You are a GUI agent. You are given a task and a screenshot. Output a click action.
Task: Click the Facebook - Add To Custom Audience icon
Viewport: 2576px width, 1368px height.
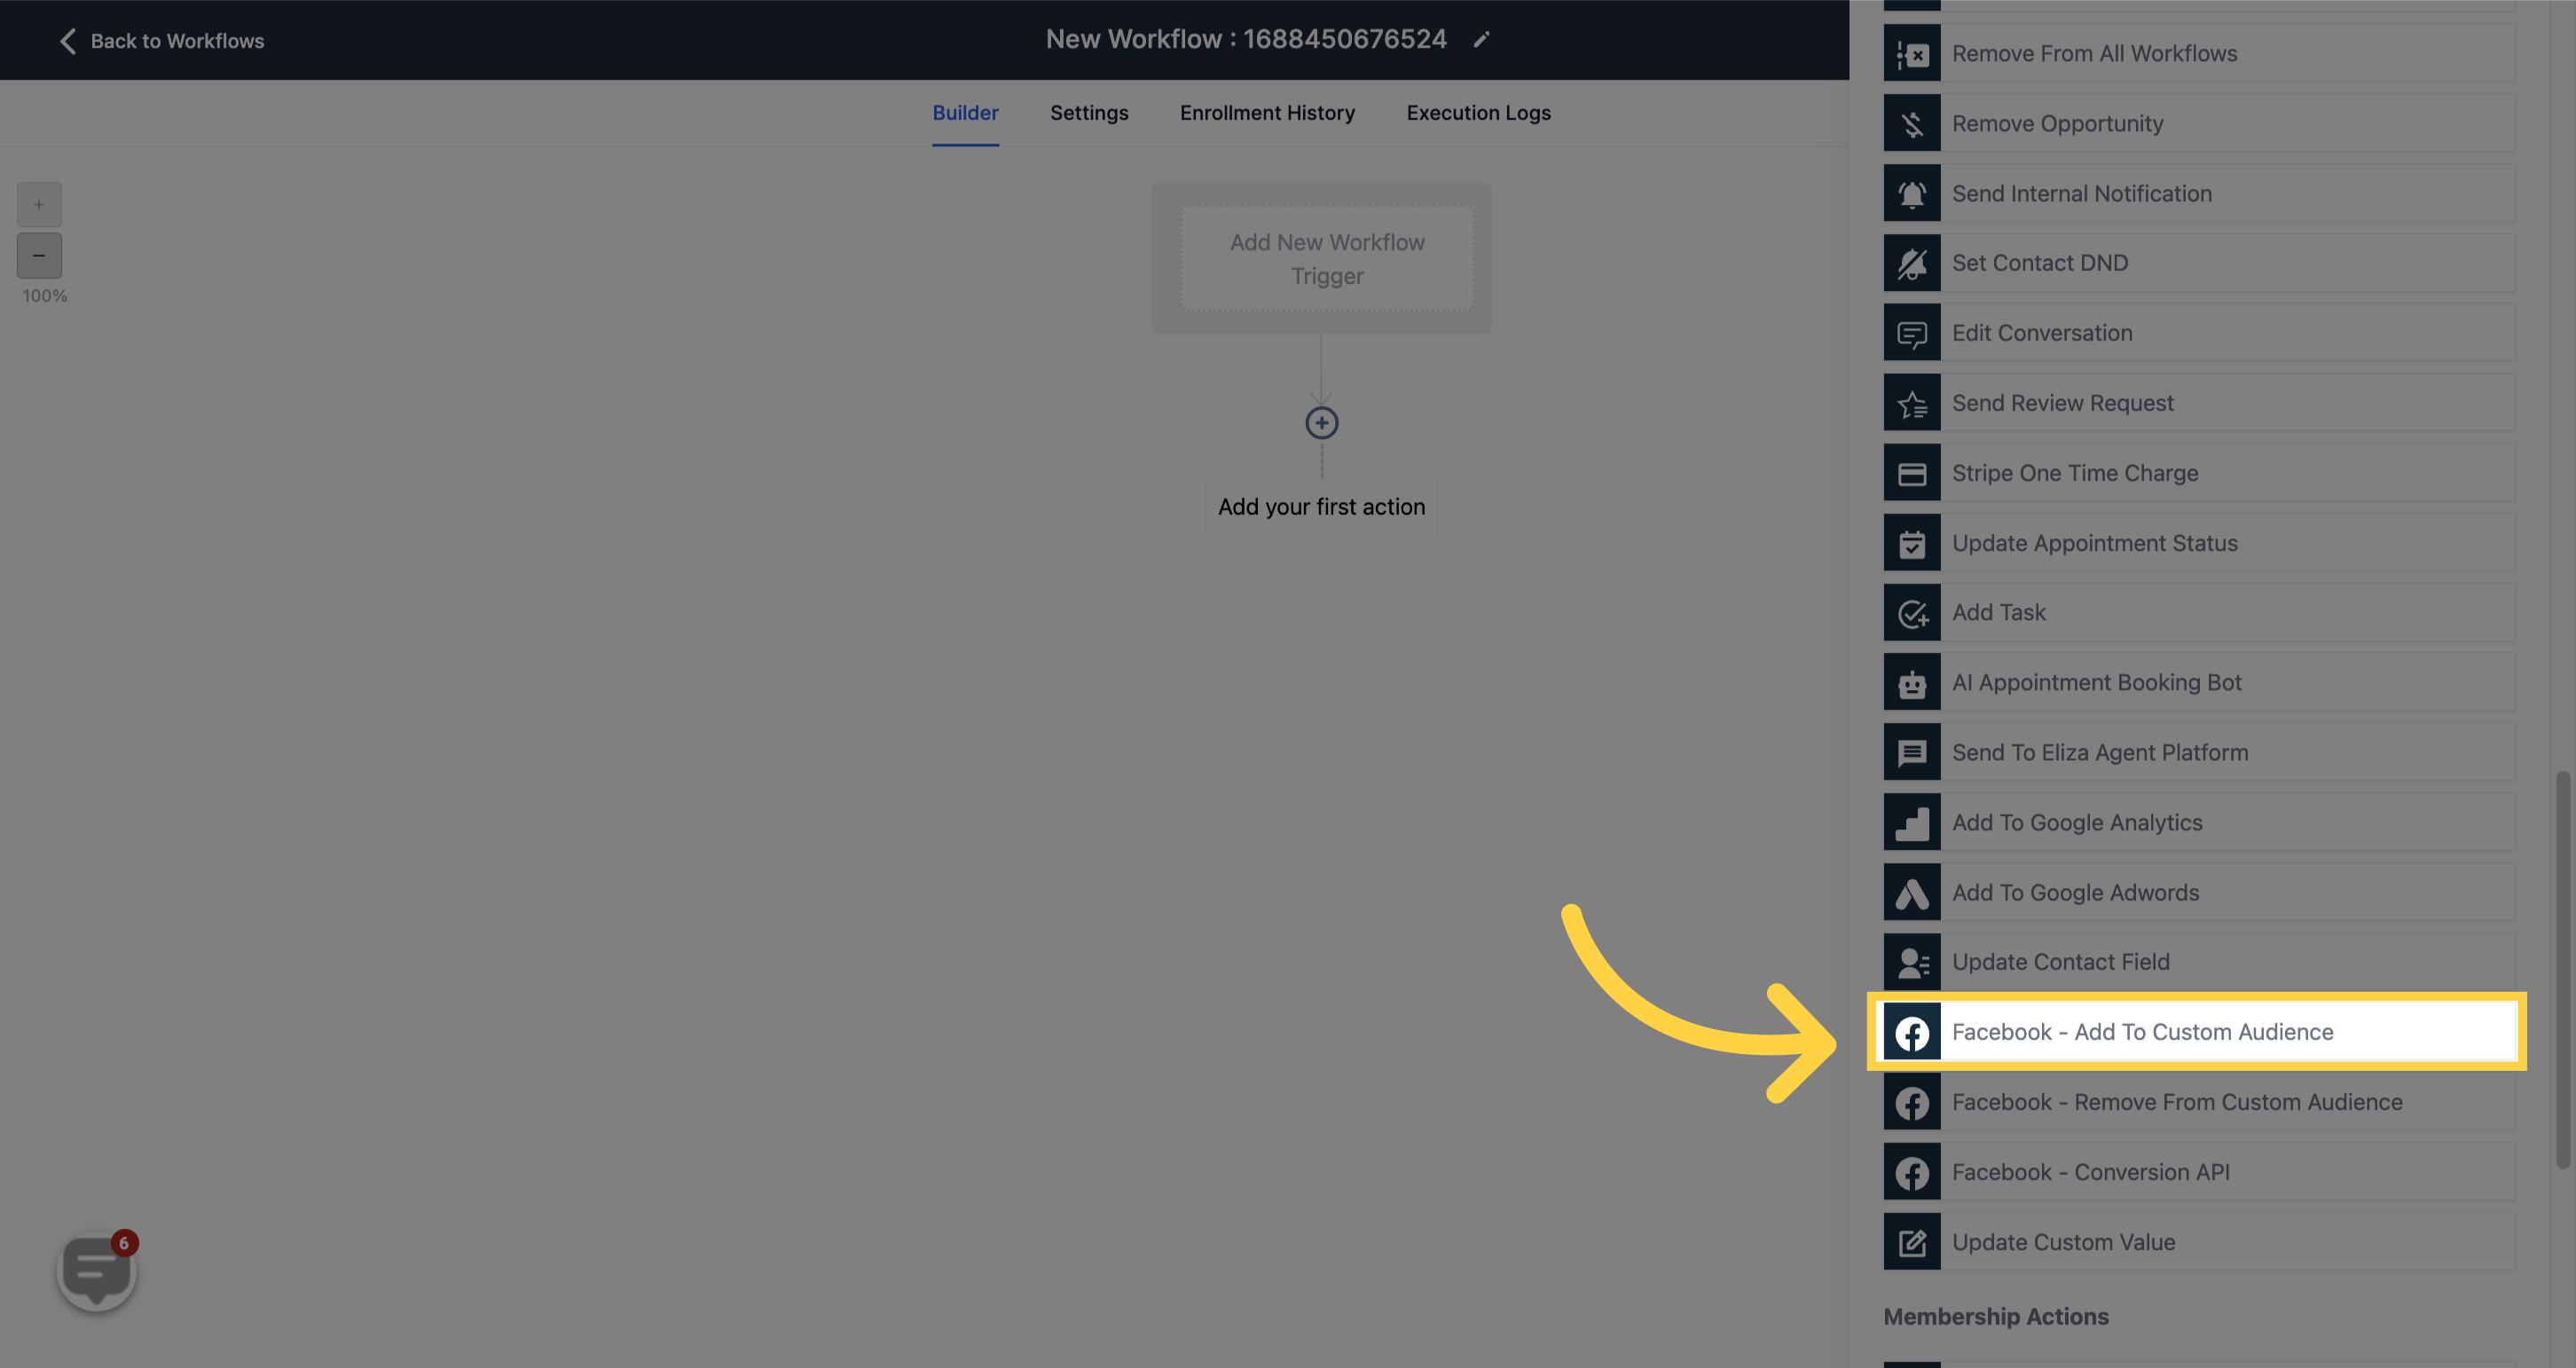coord(1912,1031)
